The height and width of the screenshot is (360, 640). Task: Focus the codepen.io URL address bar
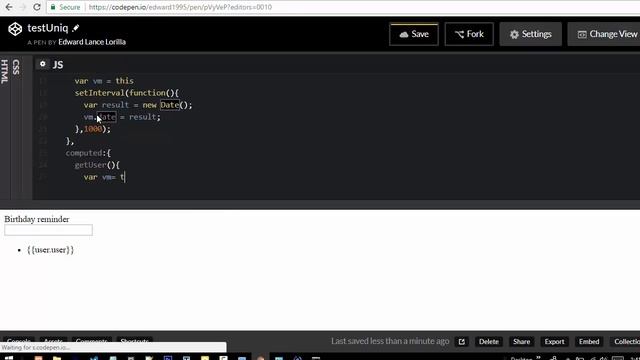coord(180,7)
